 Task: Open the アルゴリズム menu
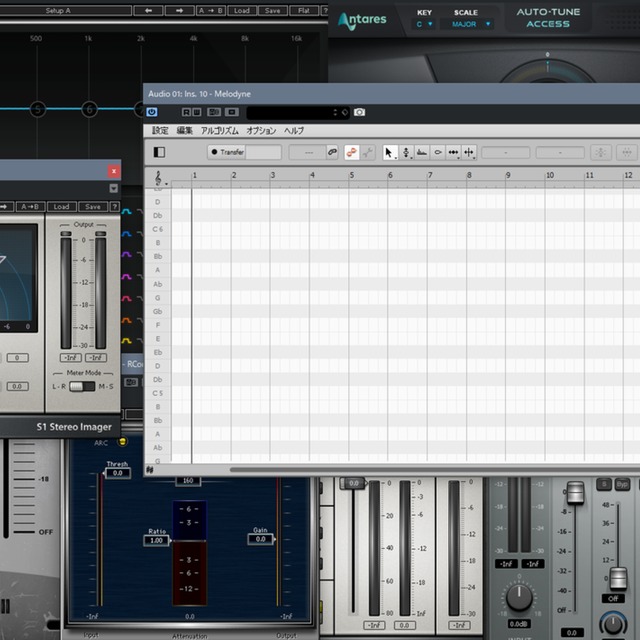[219, 131]
